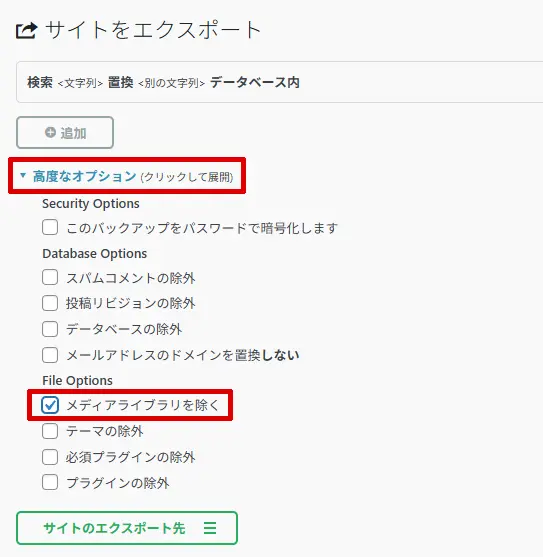Click the plus icon on 追加 button
This screenshot has height=557, width=543.
[50, 133]
